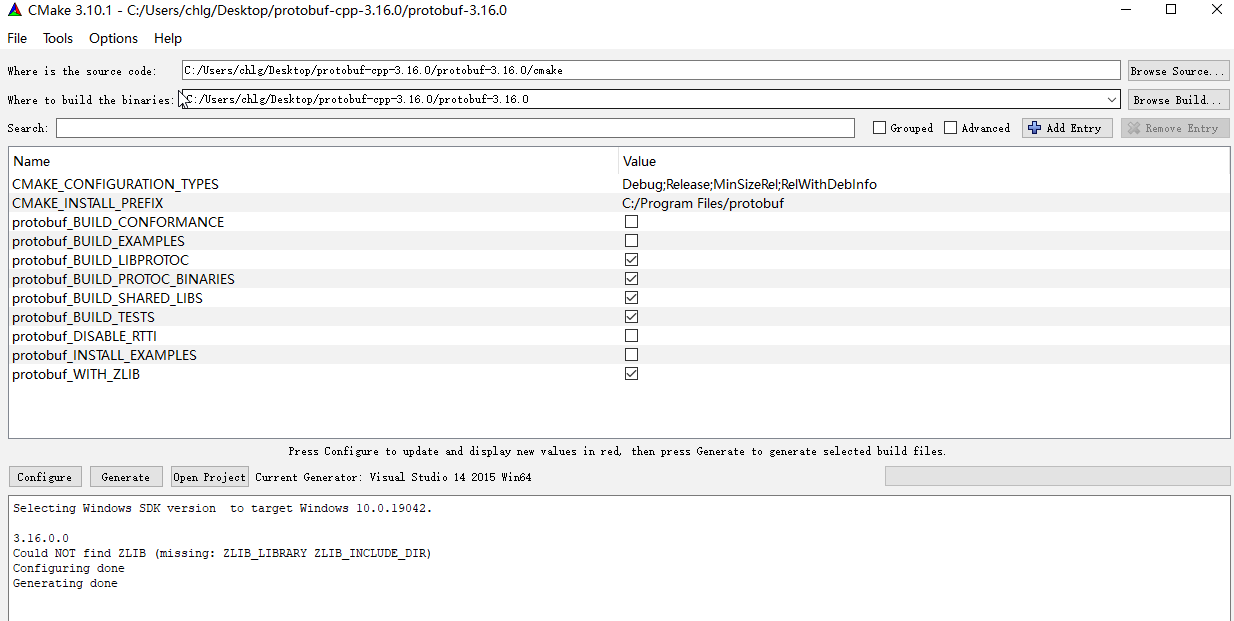Select the protobuf_WITH_ZLIB name cell
This screenshot has width=1234, height=621.
(x=76, y=374)
